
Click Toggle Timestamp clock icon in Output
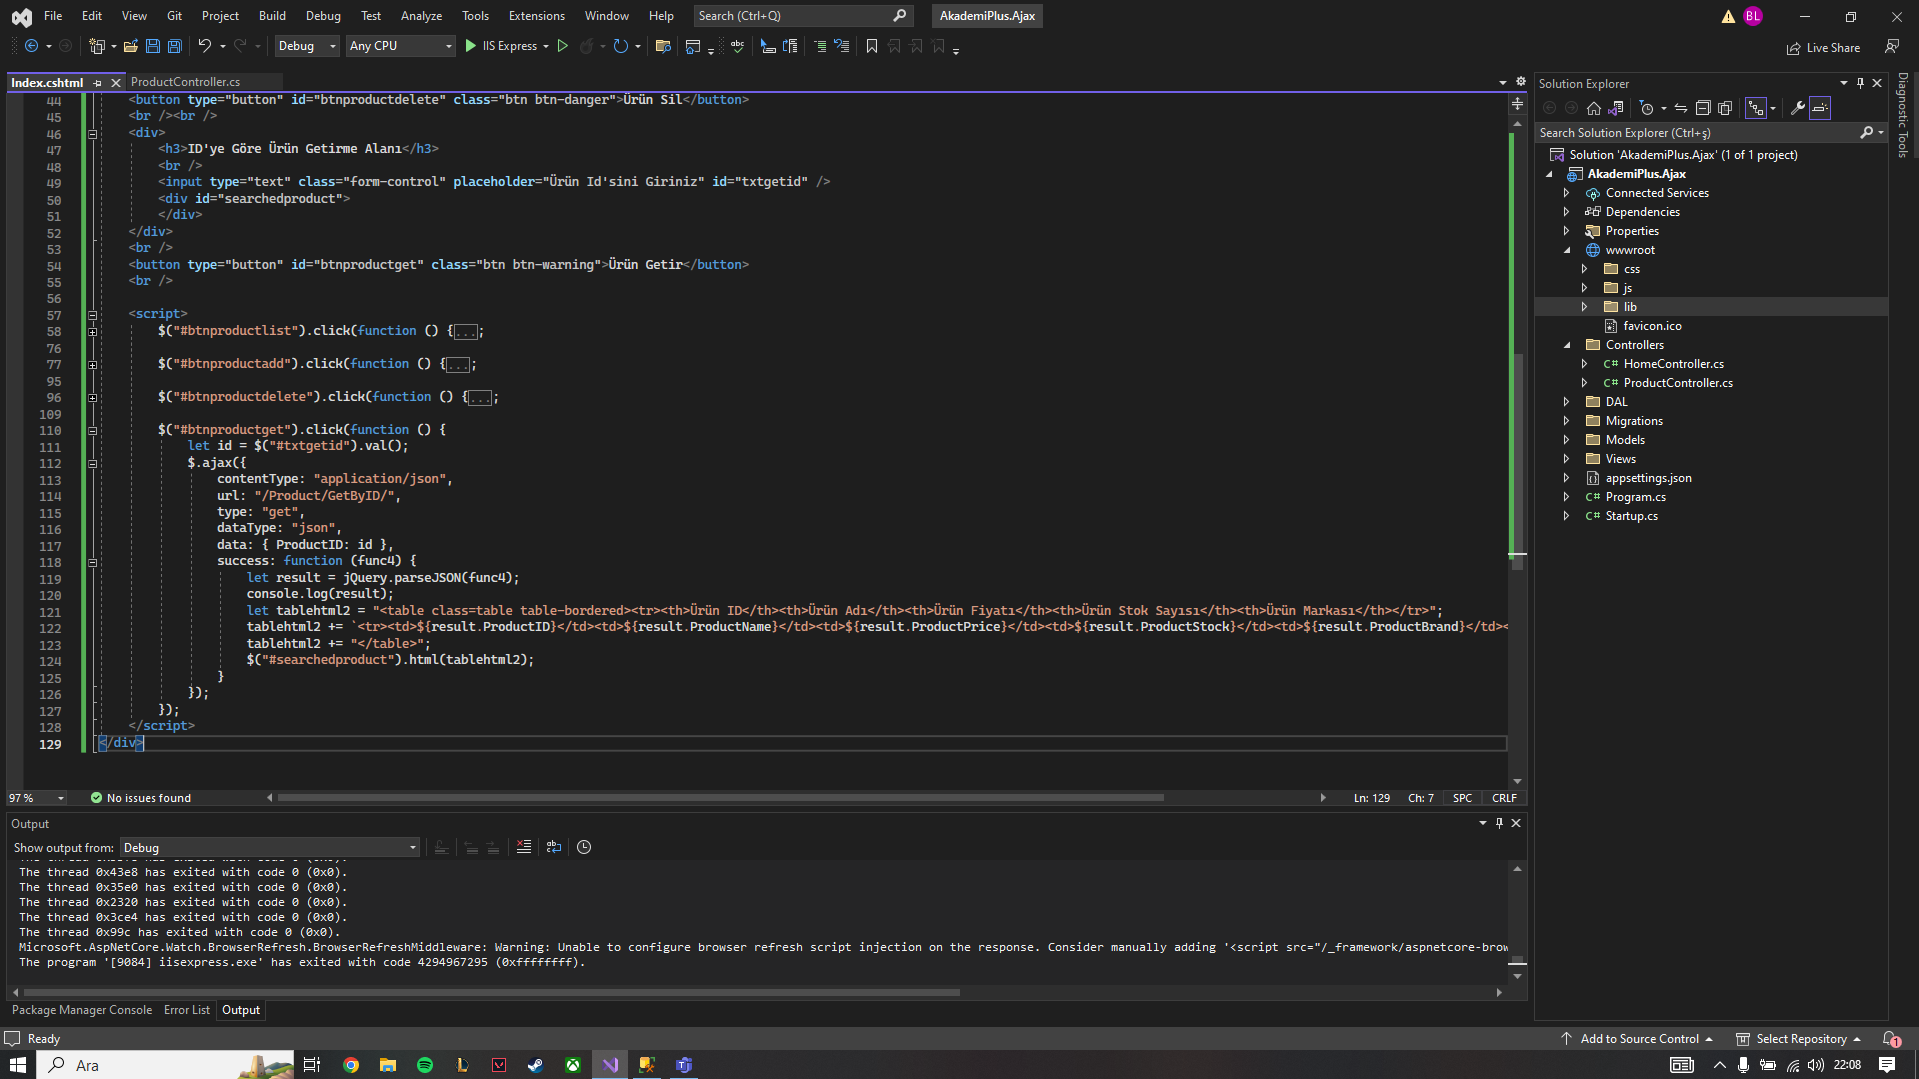pos(584,847)
